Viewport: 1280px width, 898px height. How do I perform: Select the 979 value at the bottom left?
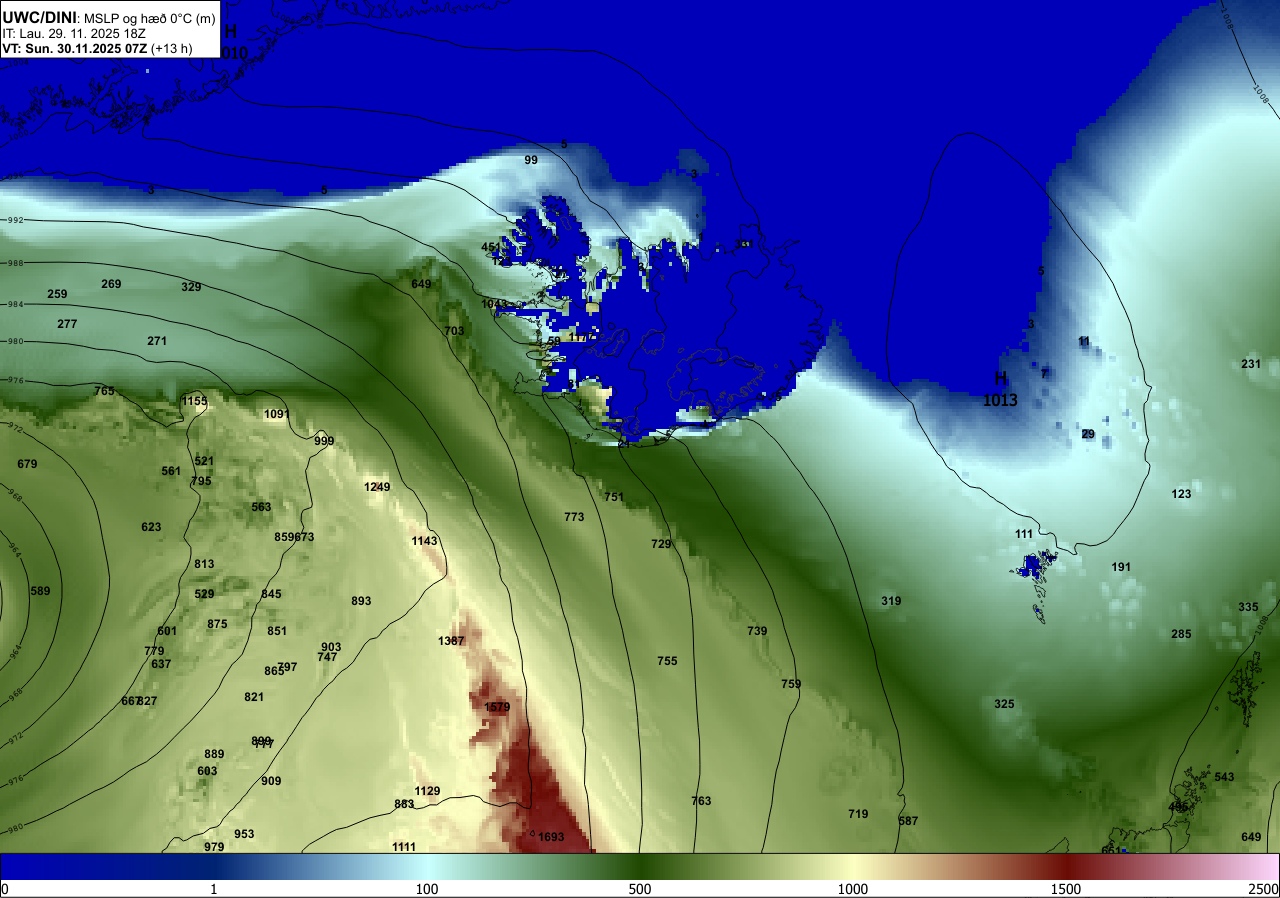point(214,847)
